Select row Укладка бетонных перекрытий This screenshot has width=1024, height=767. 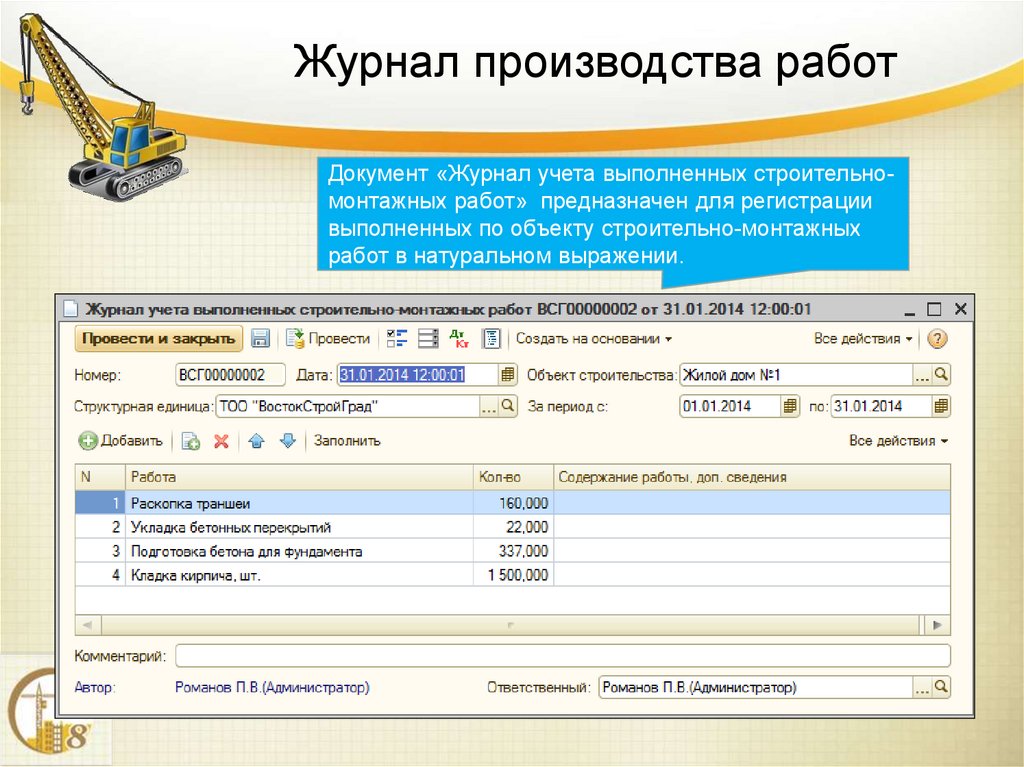coord(513,527)
